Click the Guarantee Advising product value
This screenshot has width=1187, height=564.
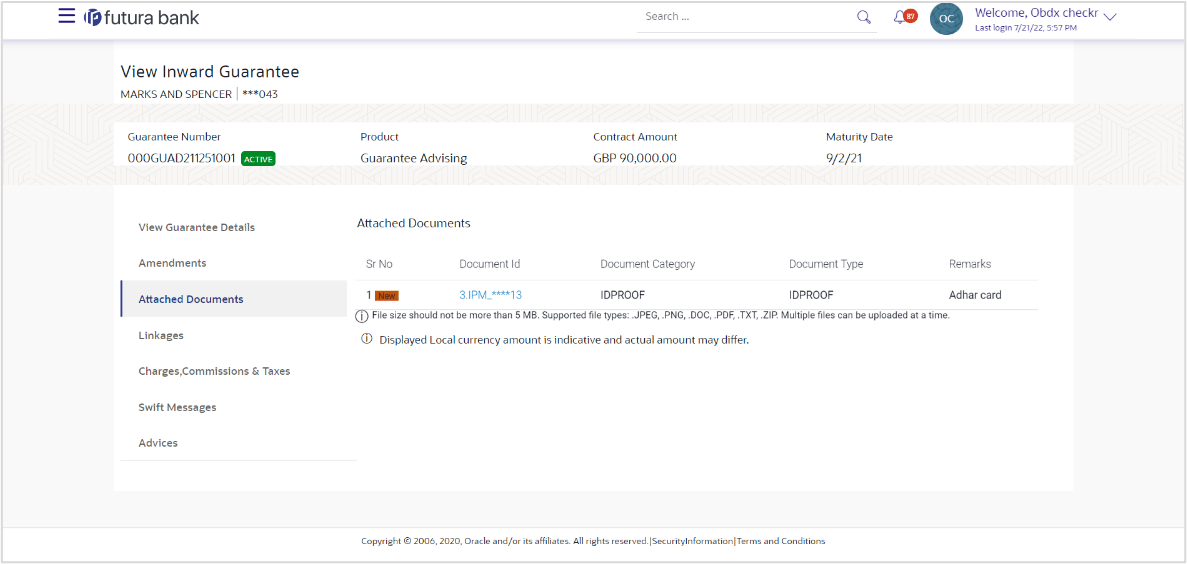[x=413, y=158]
